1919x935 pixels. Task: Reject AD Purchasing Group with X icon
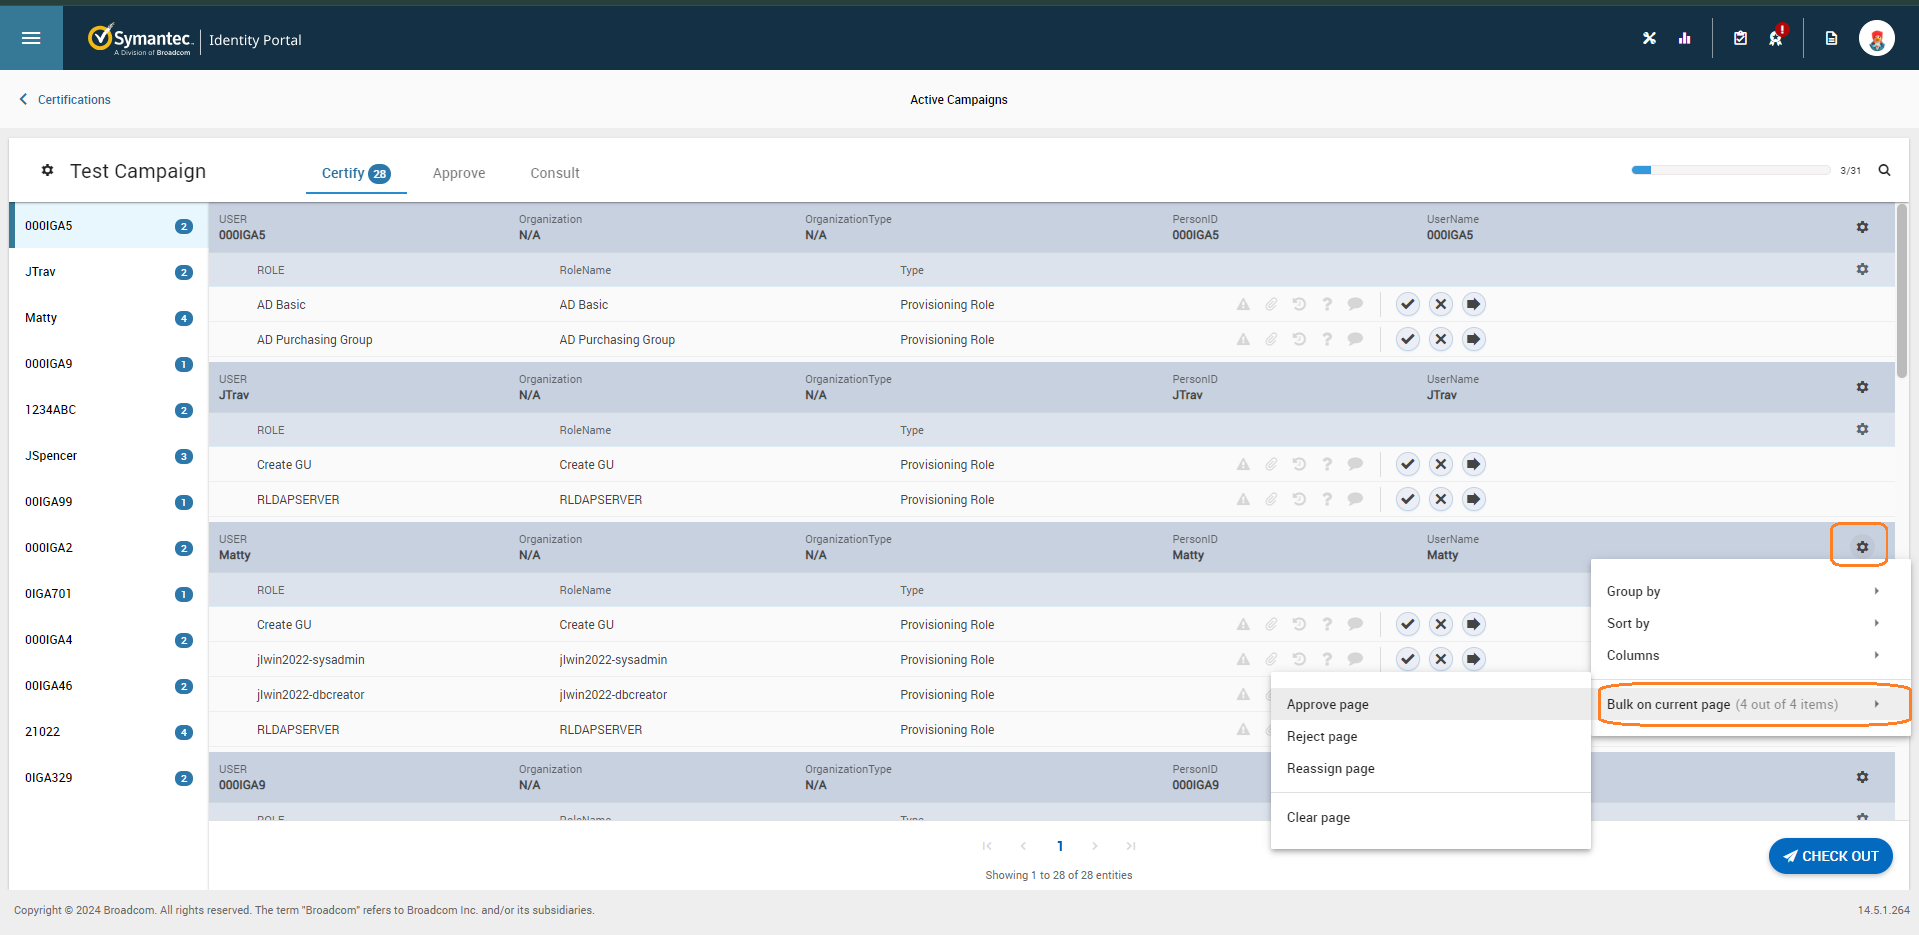[1440, 339]
